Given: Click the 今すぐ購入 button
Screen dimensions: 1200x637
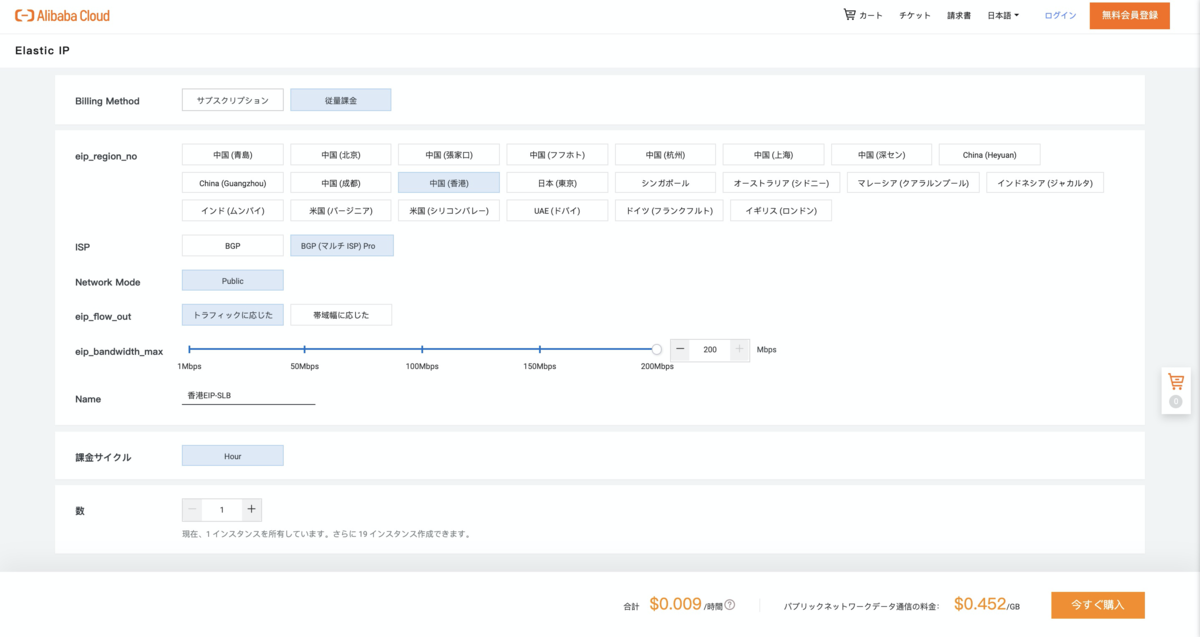Looking at the screenshot, I should pos(1097,605).
